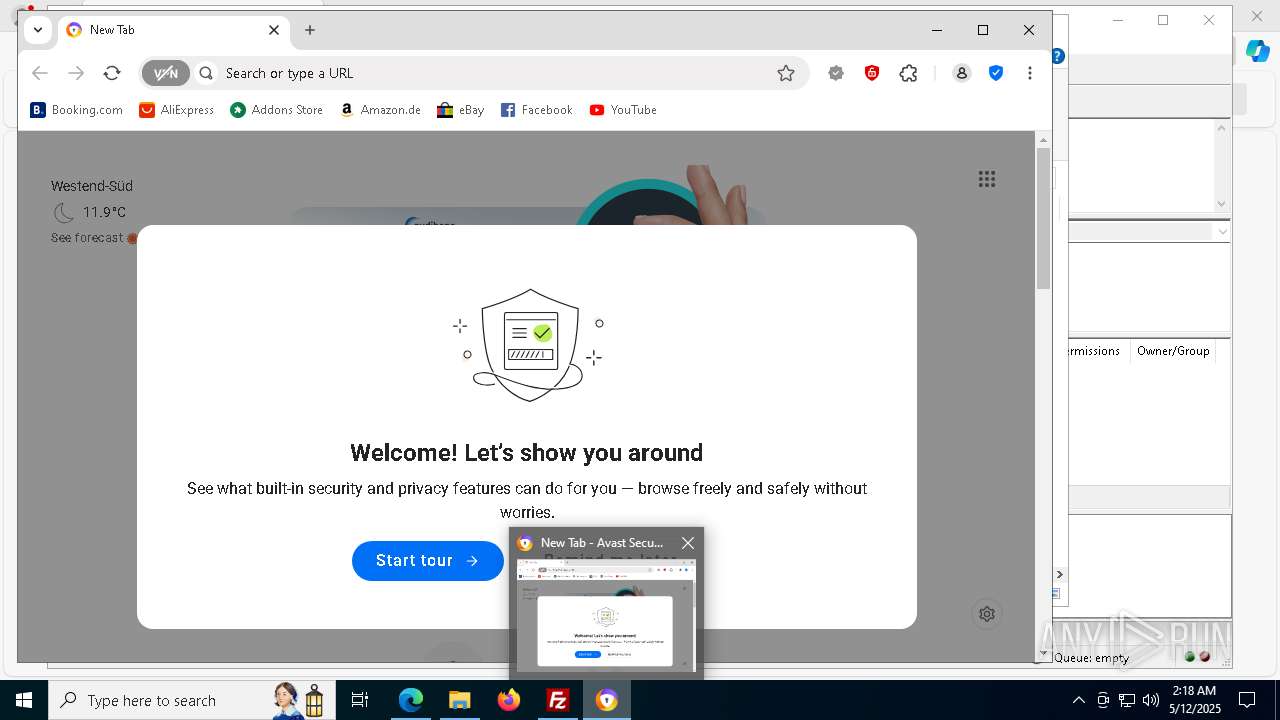1280x720 pixels.
Task: Open the red adblock shield extension
Action: pos(872,73)
